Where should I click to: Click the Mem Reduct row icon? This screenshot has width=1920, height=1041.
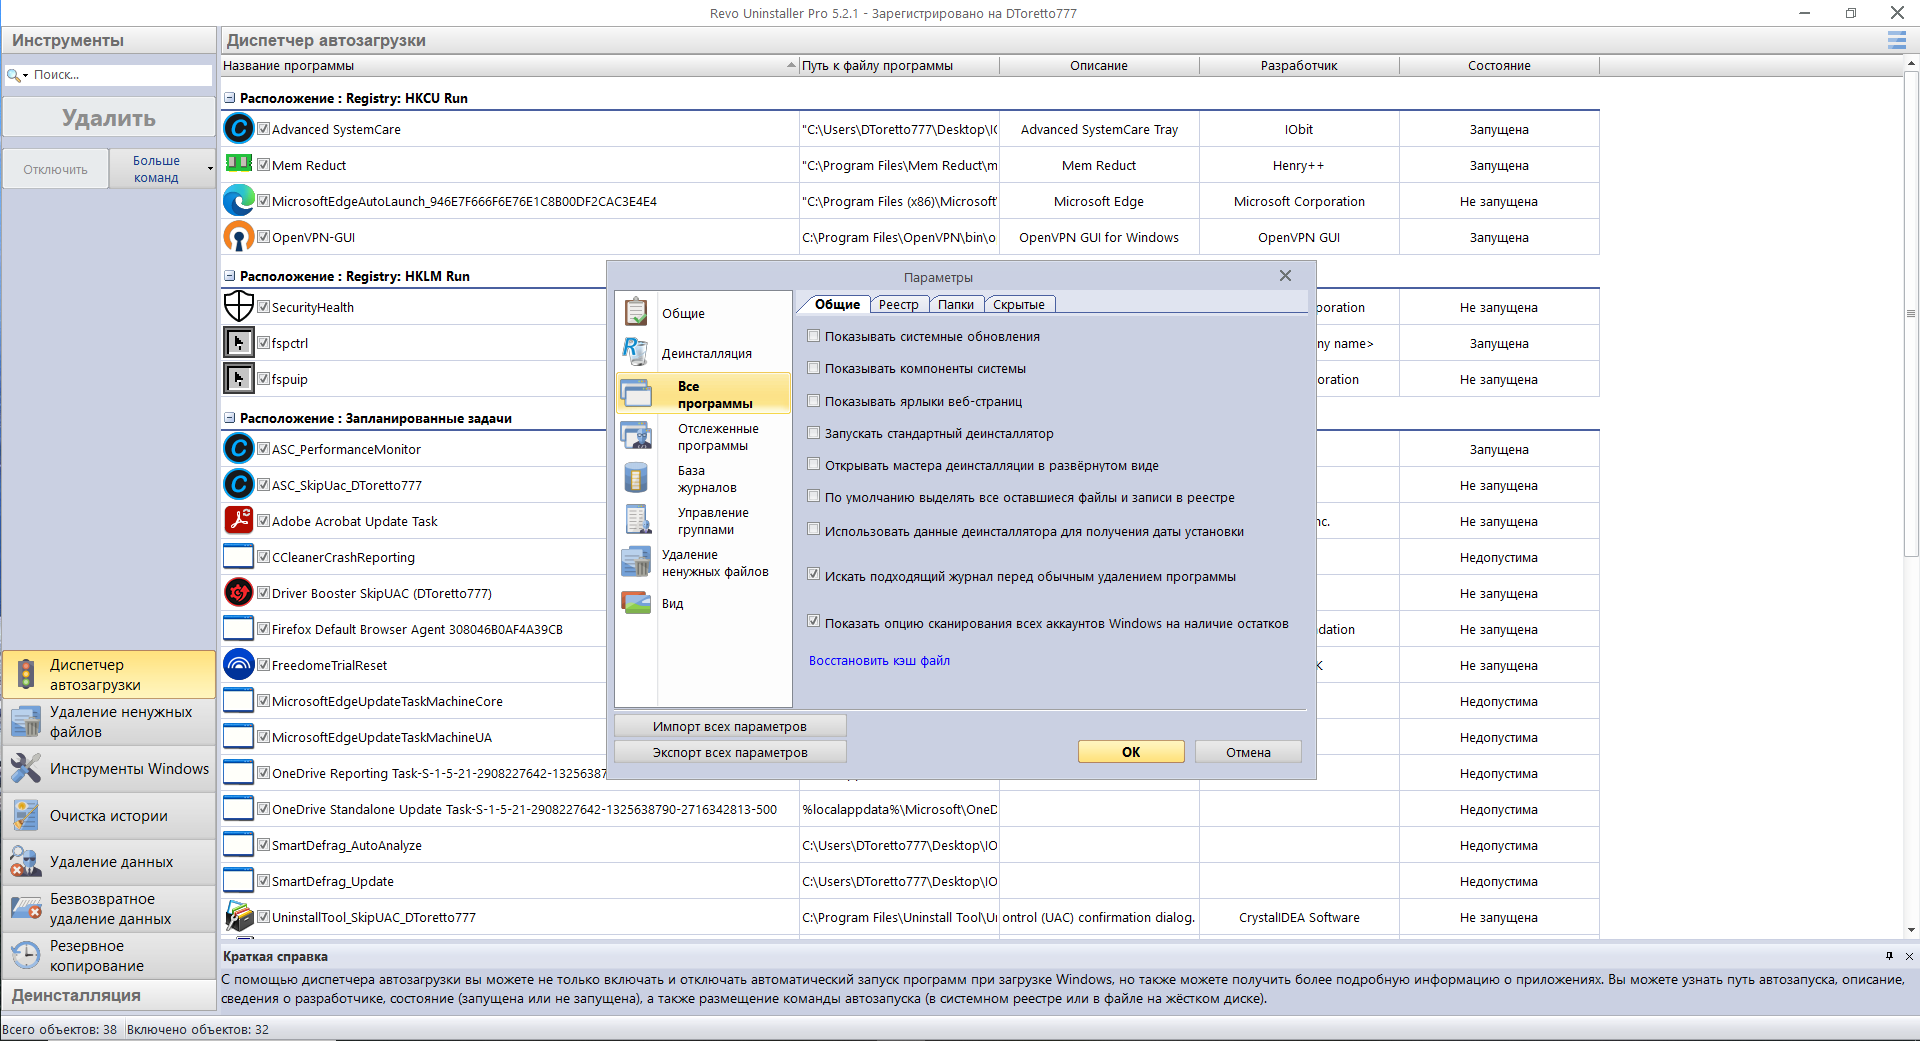(x=238, y=163)
